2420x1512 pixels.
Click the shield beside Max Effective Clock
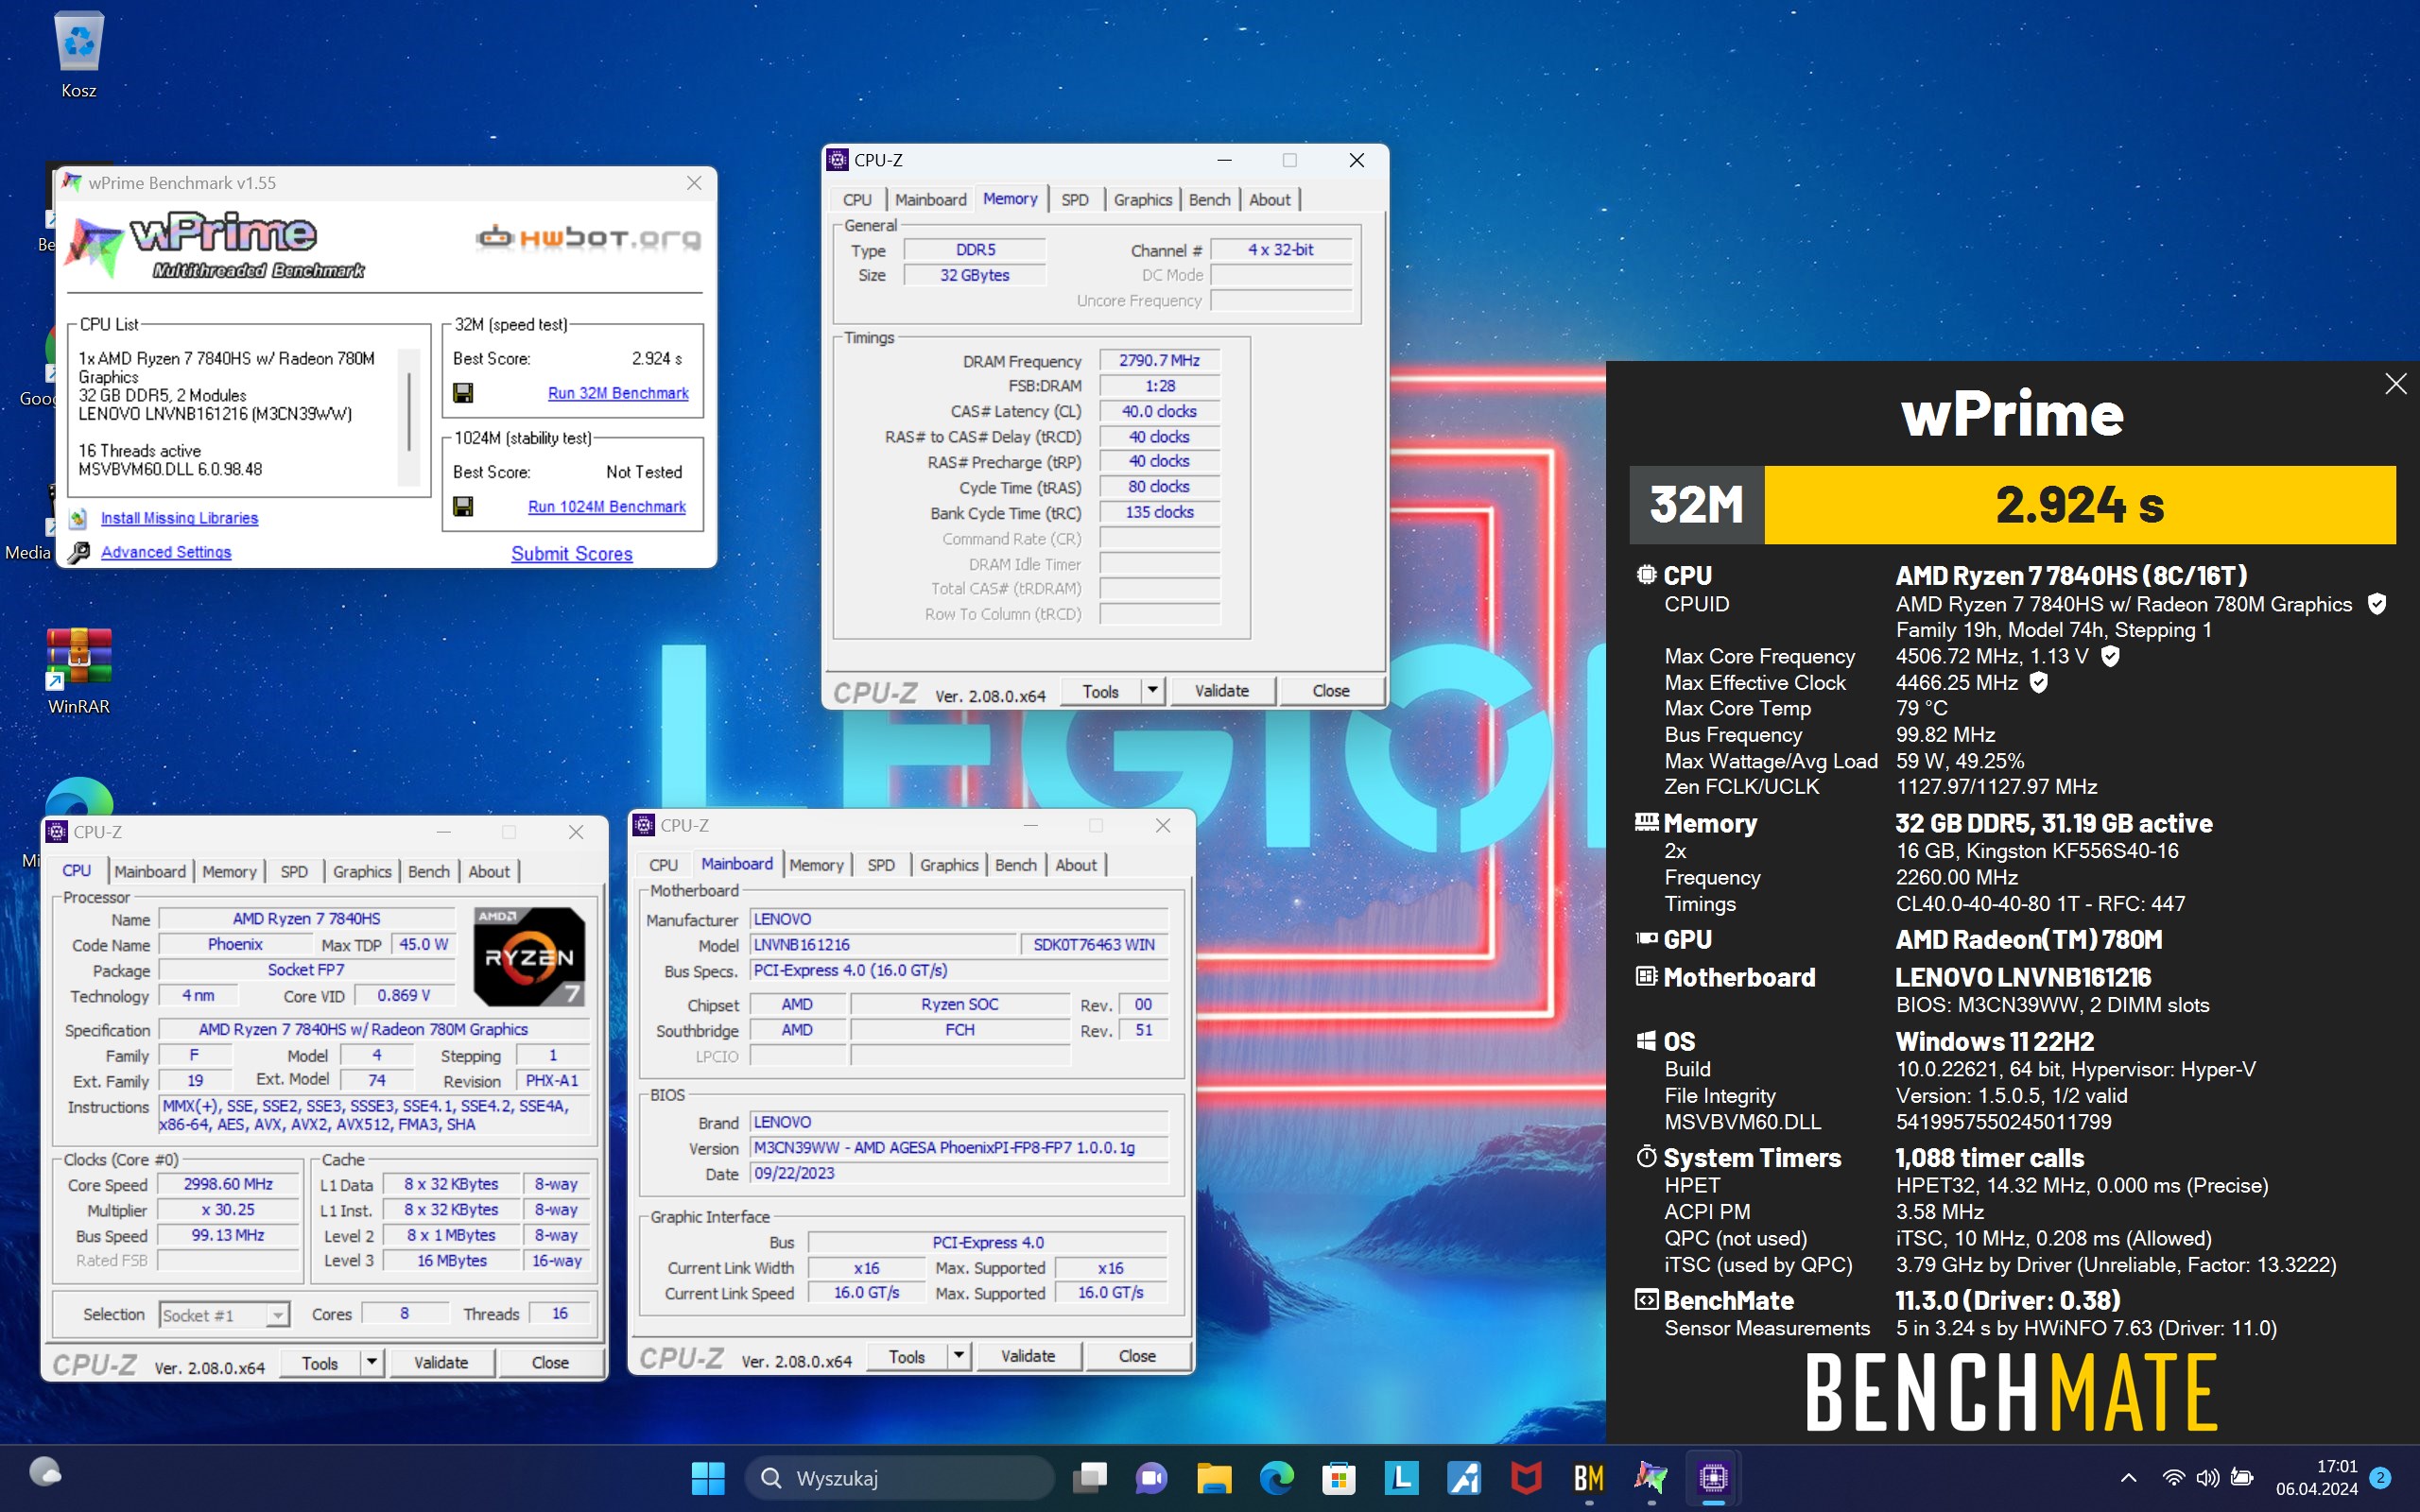click(x=2039, y=682)
